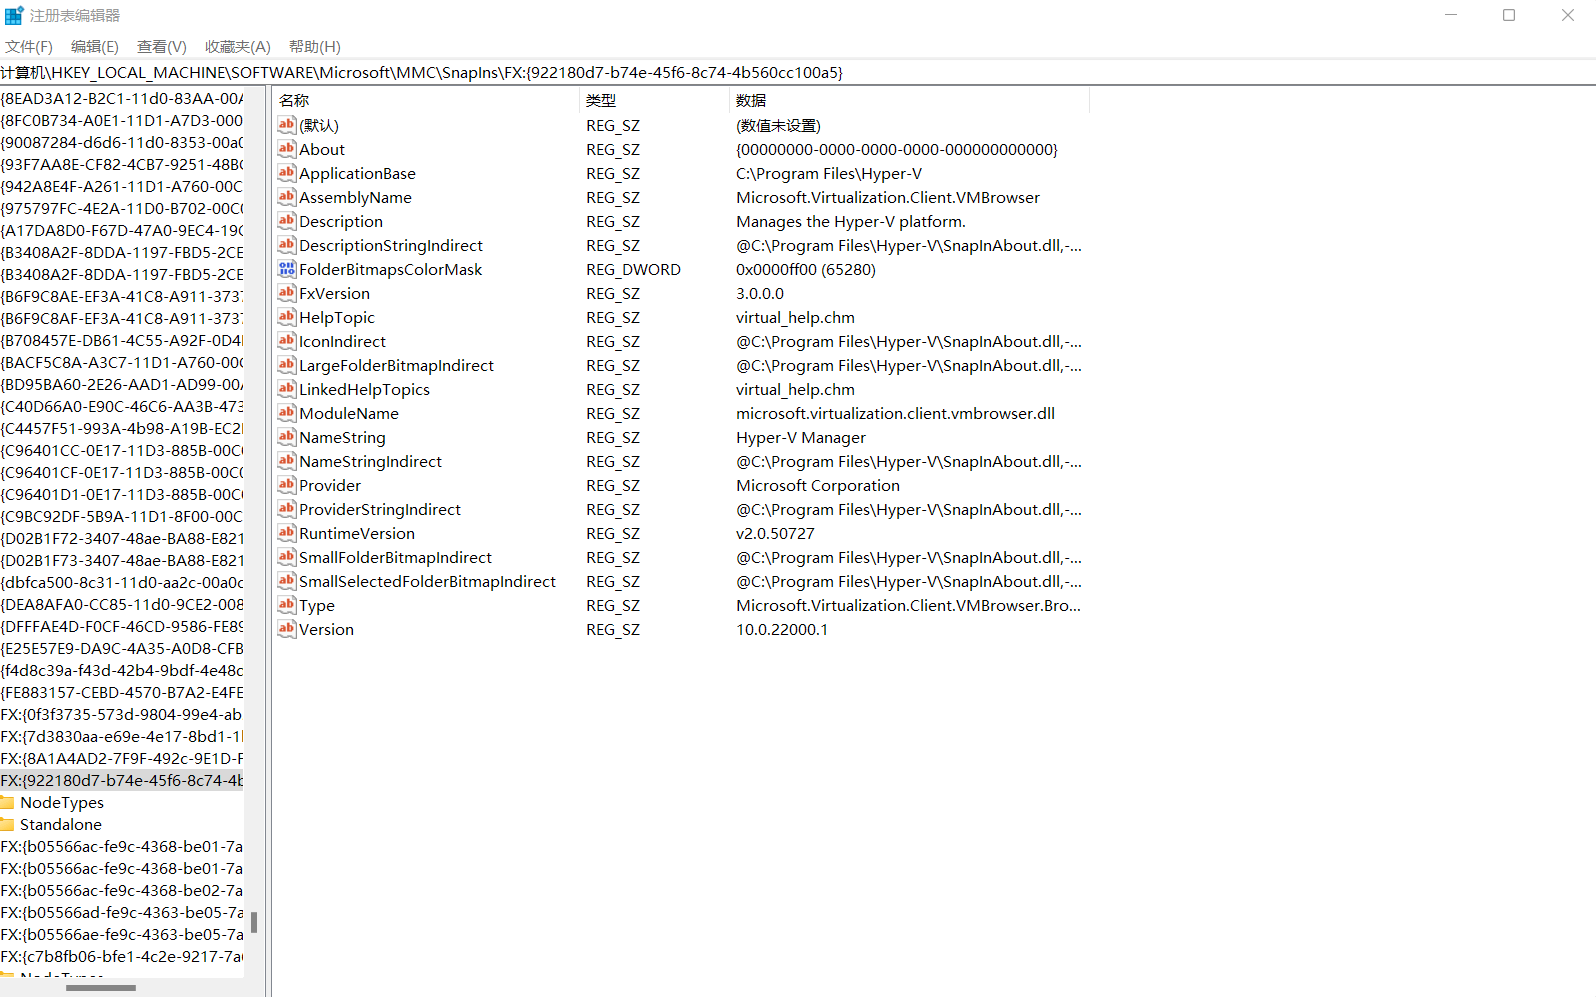The image size is (1596, 997).
Task: Click the string icon beside About
Action: tap(287, 149)
